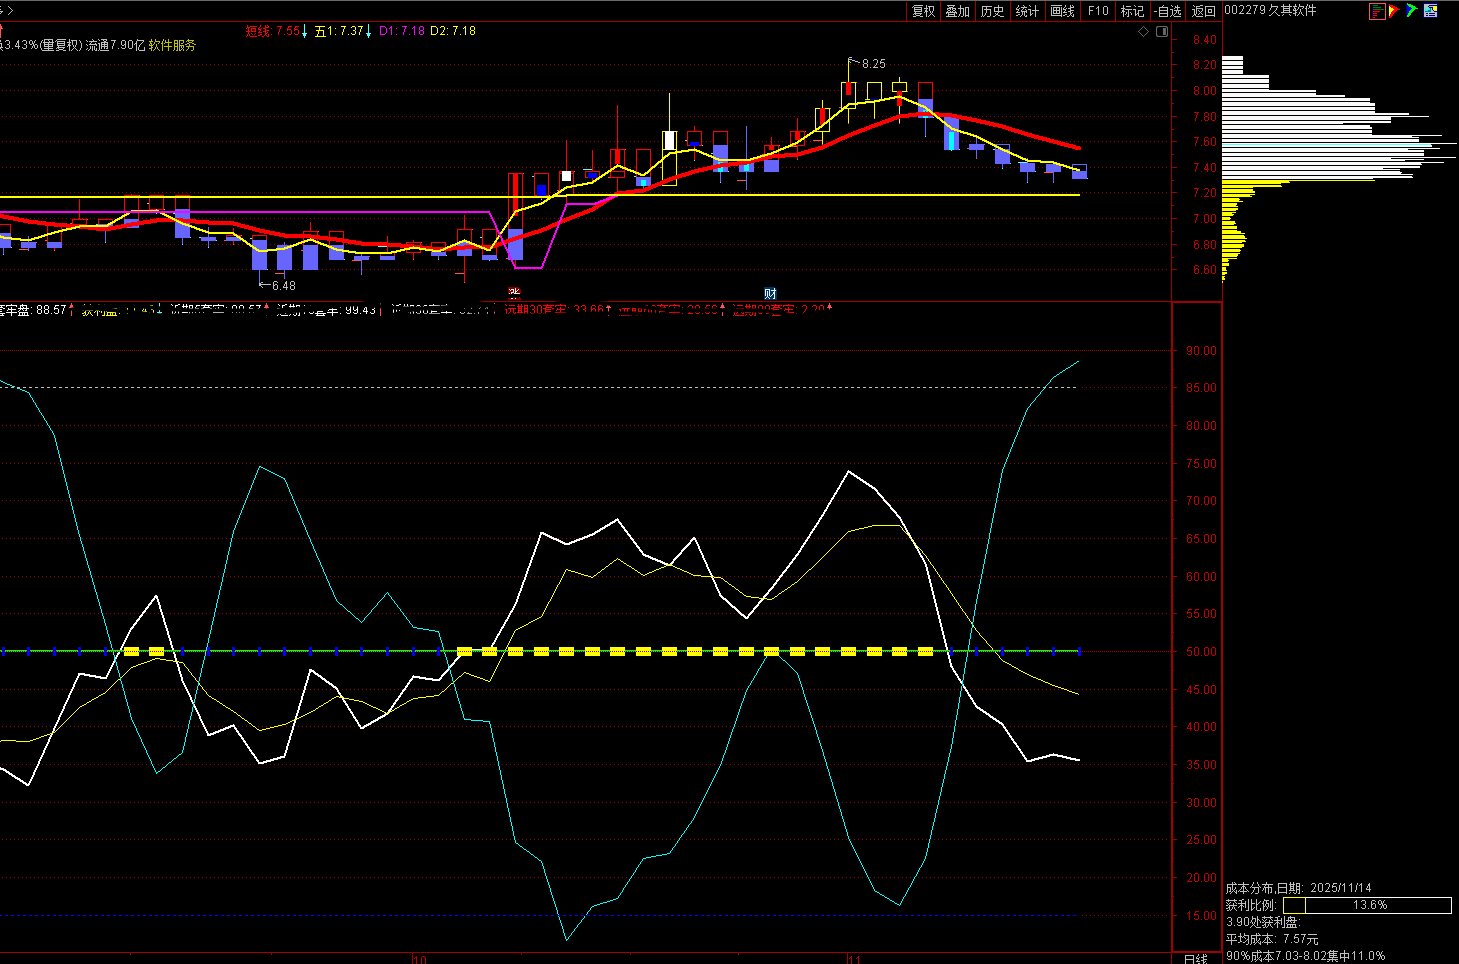Click the F10 company info button
Screen dimensions: 1459x964
(1098, 11)
